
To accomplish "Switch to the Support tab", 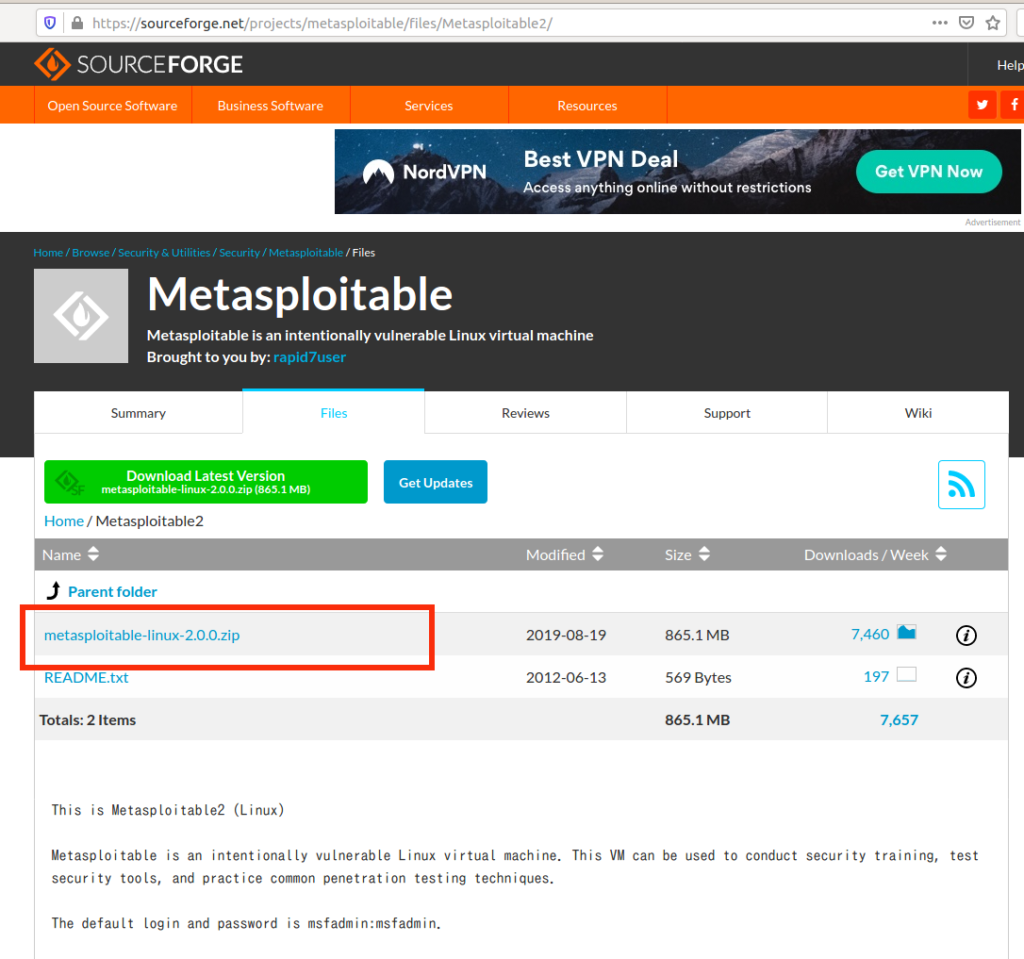I will (x=727, y=413).
